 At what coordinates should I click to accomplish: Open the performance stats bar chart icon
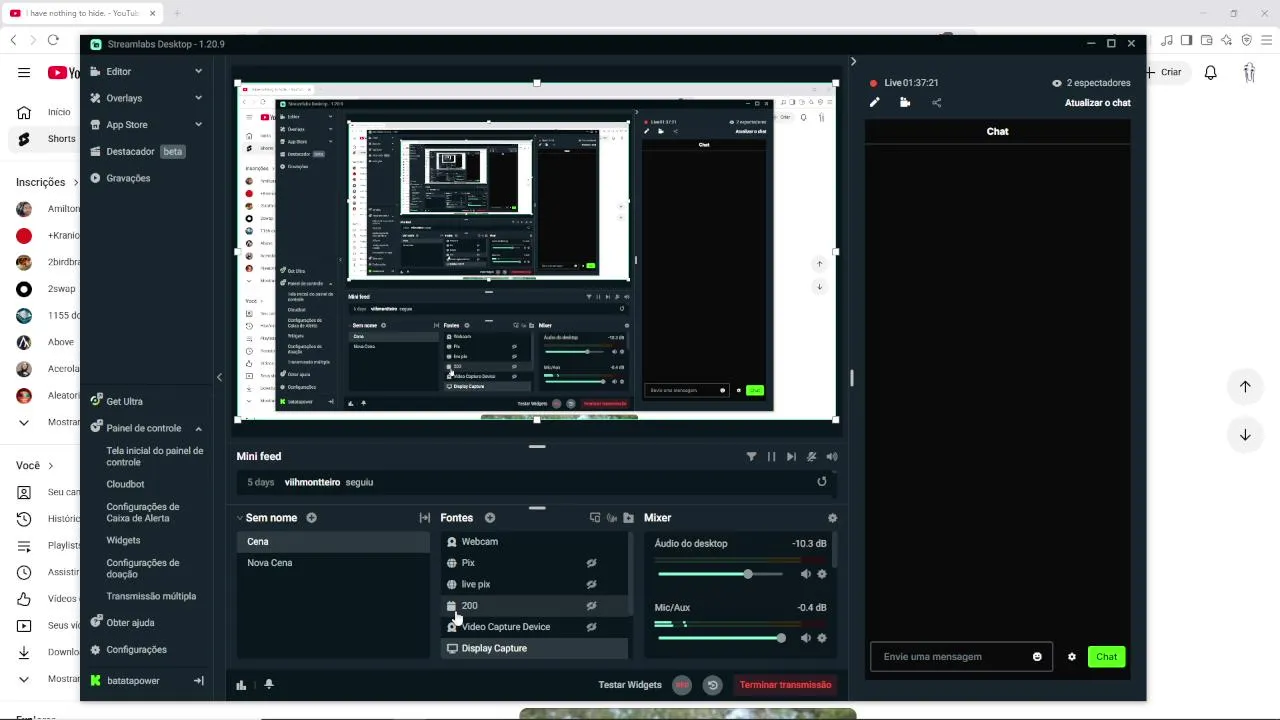pos(241,685)
